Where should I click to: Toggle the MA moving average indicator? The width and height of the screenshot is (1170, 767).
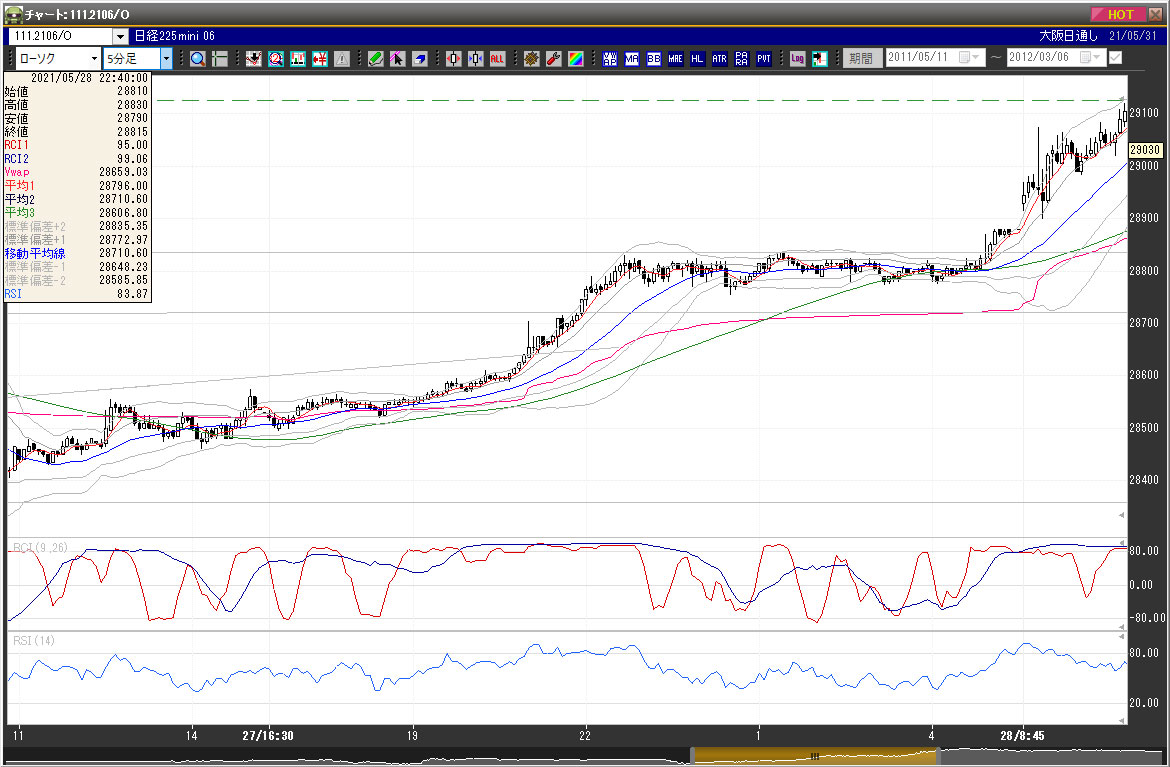point(631,58)
